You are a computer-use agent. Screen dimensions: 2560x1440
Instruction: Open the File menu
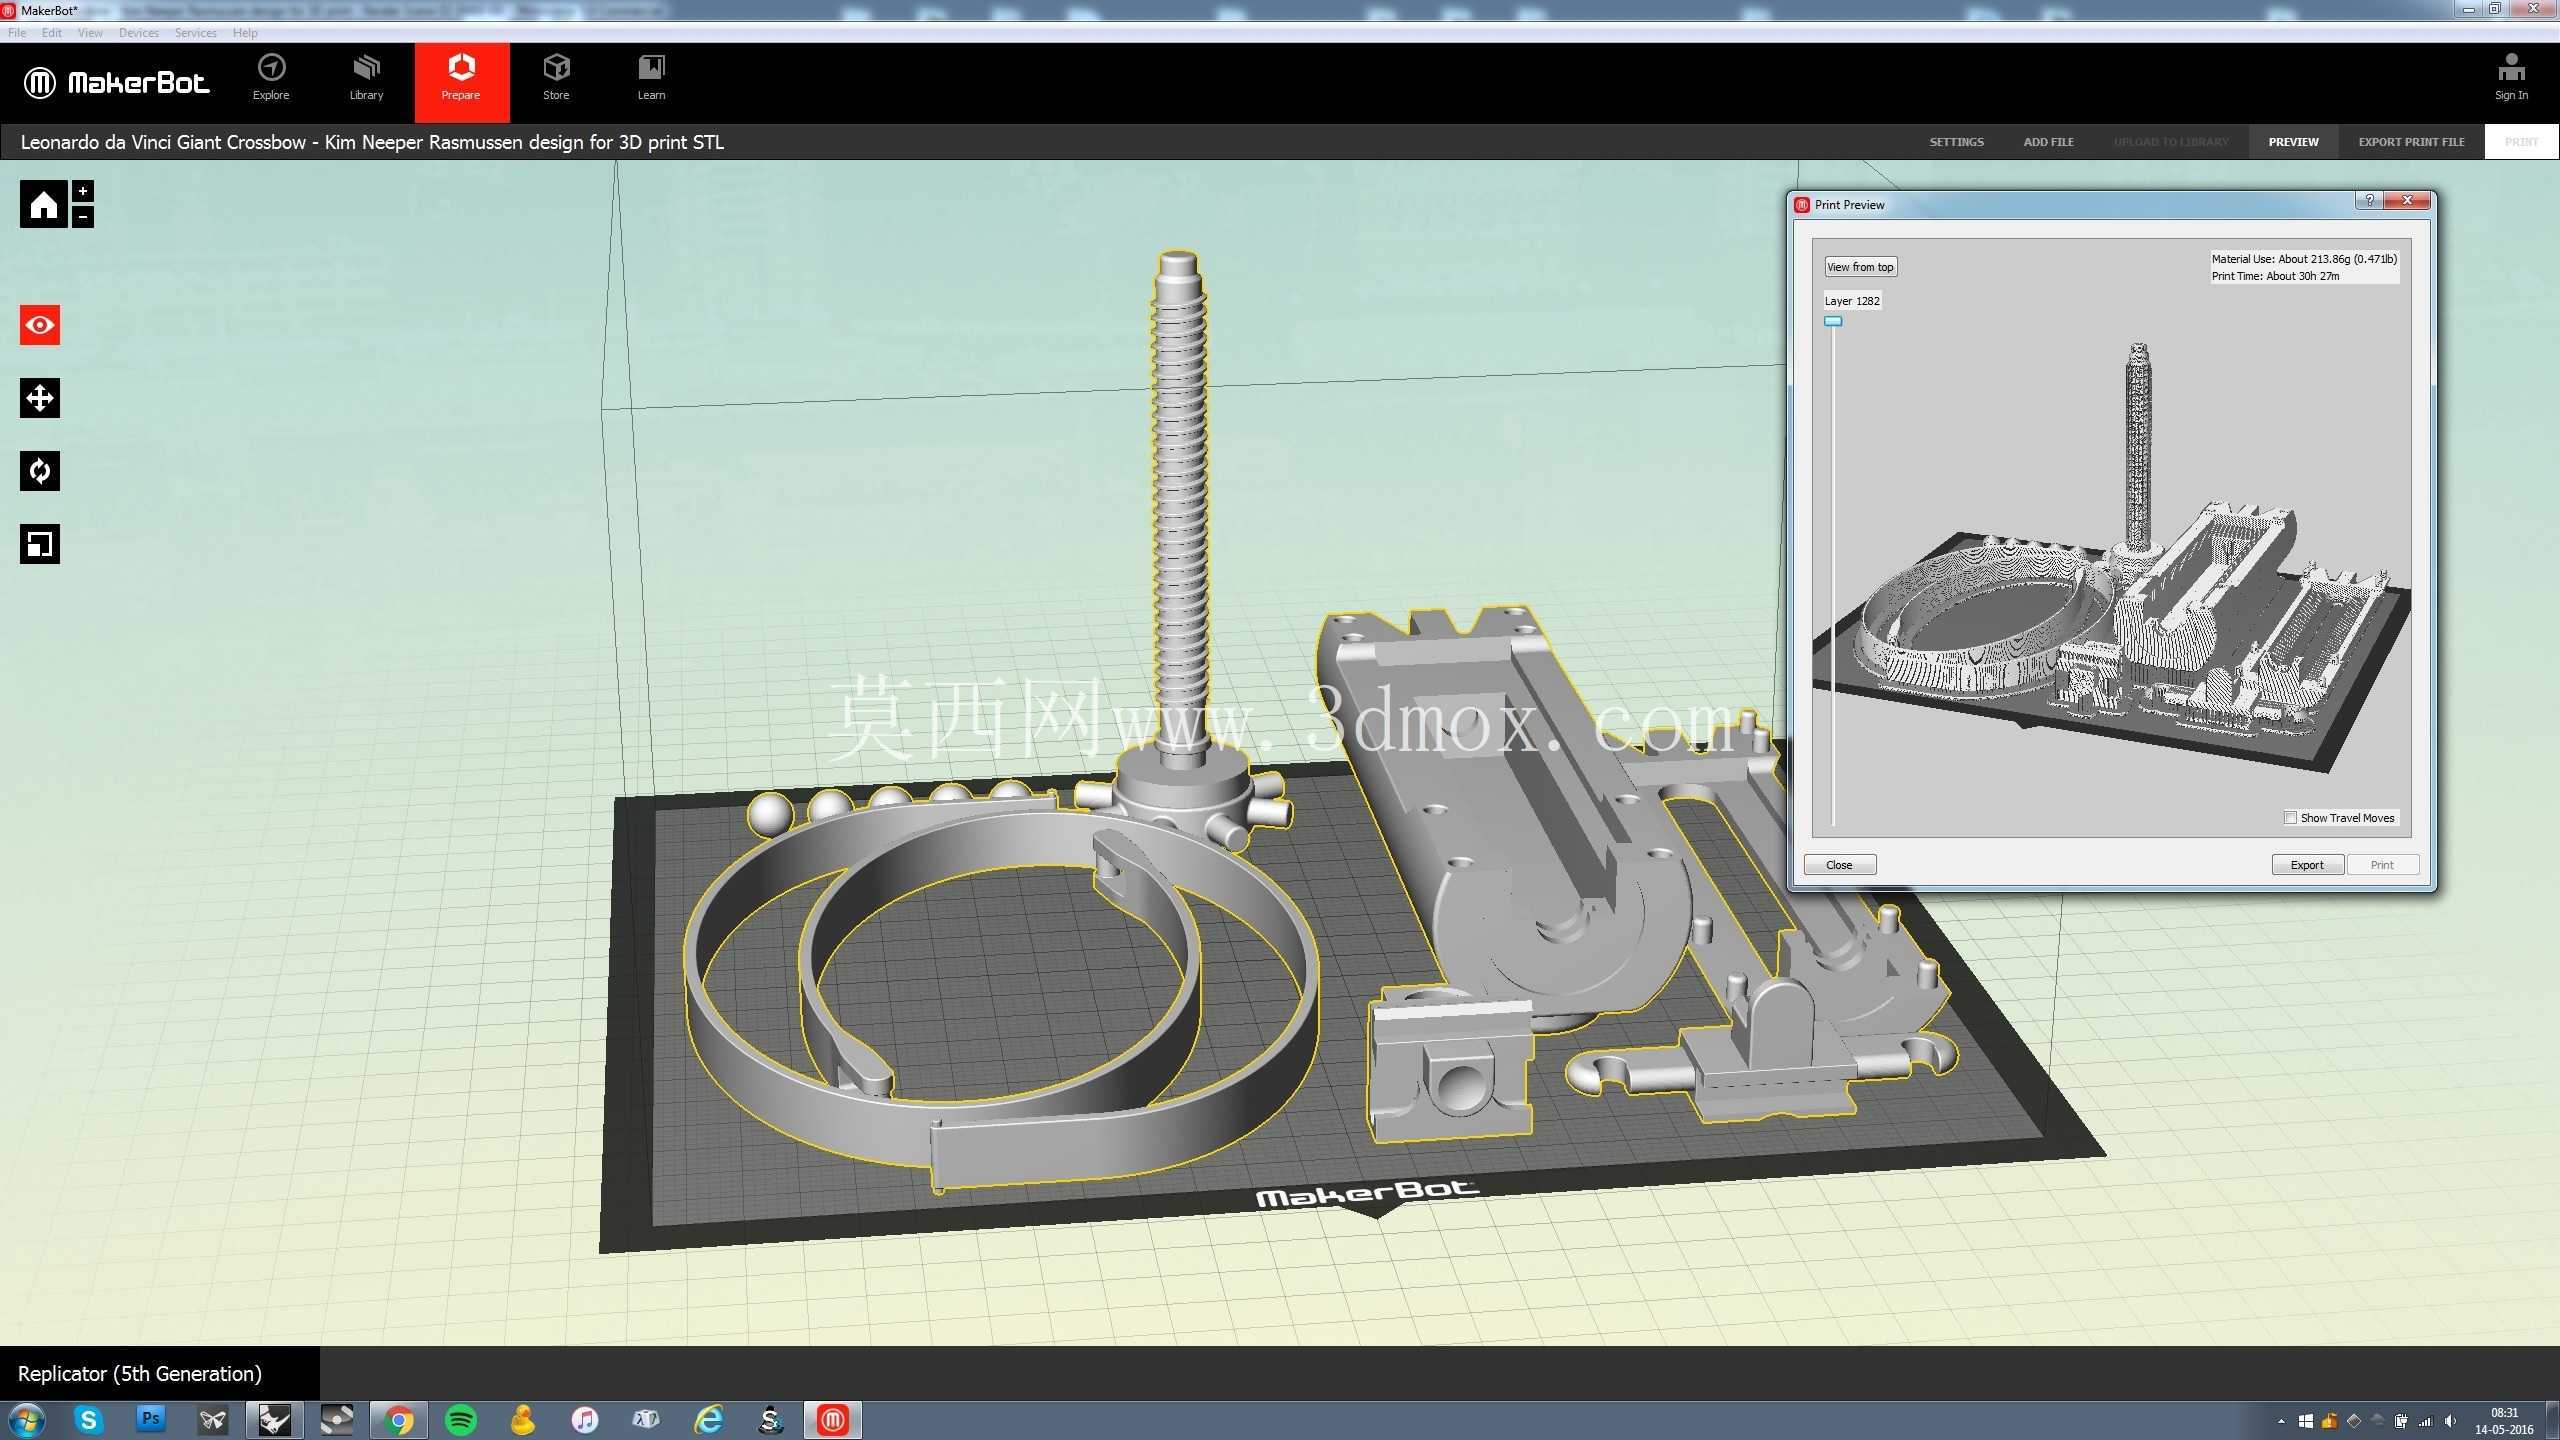17,33
